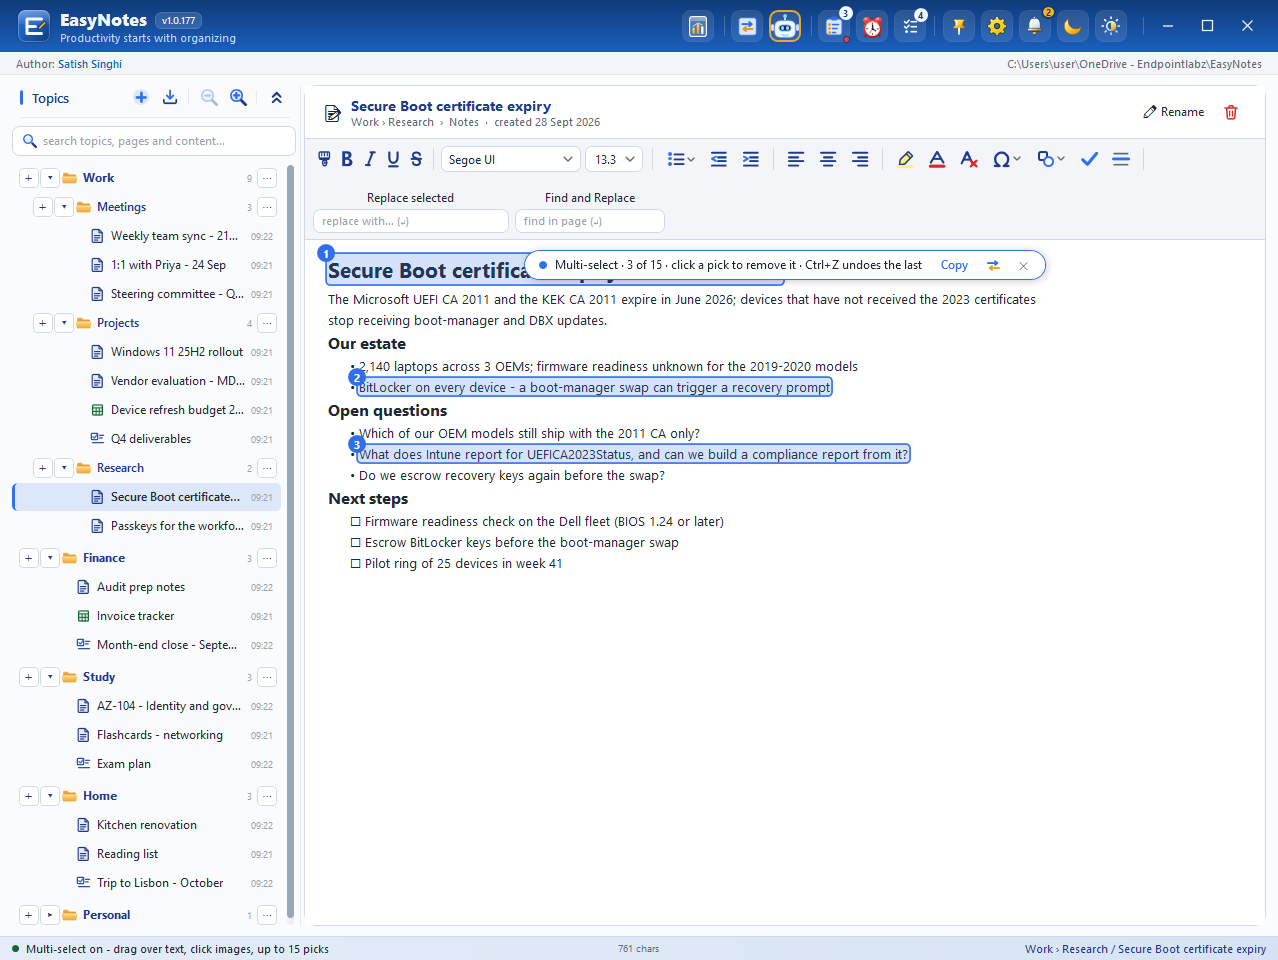Align text left
This screenshot has width=1278, height=960.
(x=796, y=159)
